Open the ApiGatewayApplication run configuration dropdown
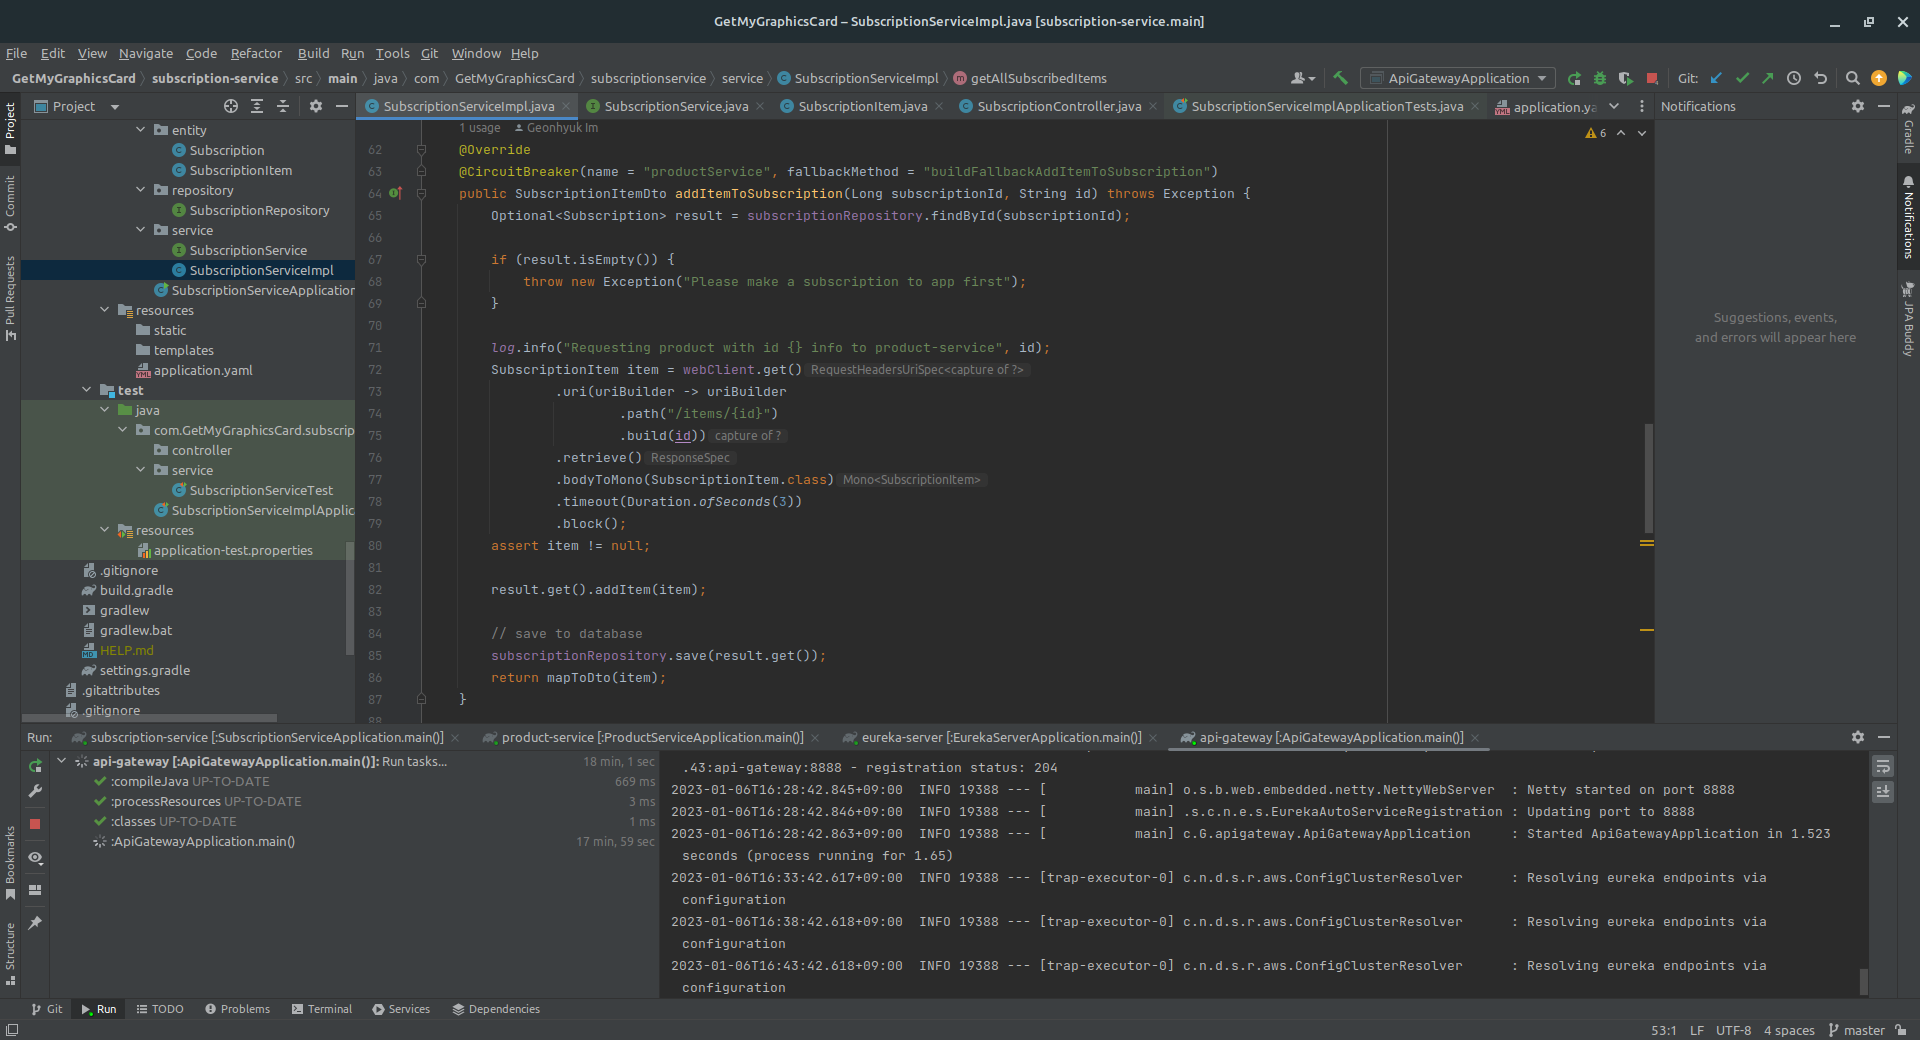 pyautogui.click(x=1458, y=78)
